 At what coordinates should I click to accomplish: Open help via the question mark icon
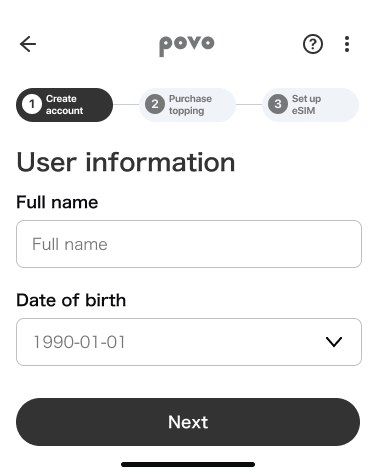(x=313, y=44)
